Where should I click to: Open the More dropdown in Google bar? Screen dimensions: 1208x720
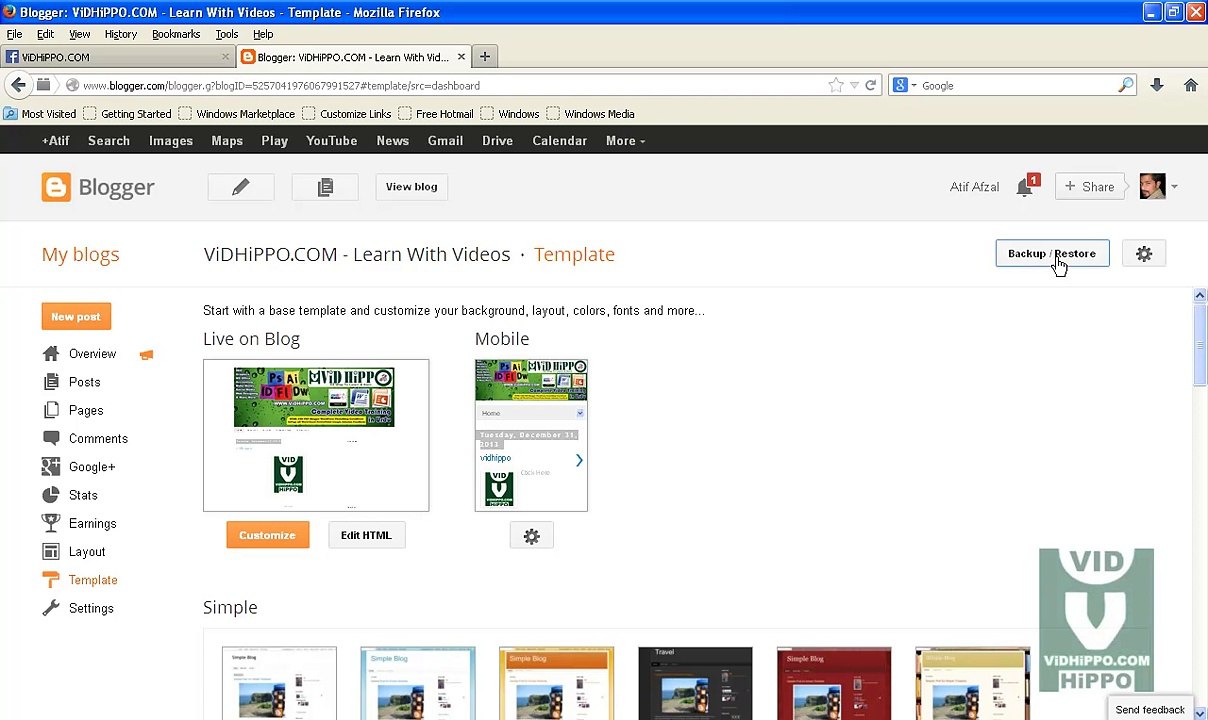(625, 141)
